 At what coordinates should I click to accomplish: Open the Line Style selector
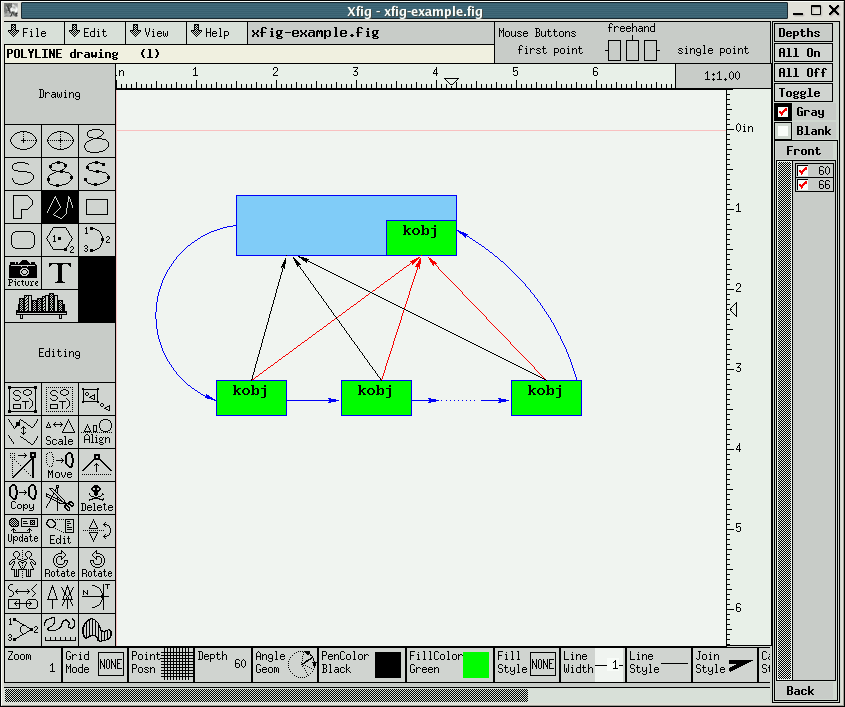[659, 664]
